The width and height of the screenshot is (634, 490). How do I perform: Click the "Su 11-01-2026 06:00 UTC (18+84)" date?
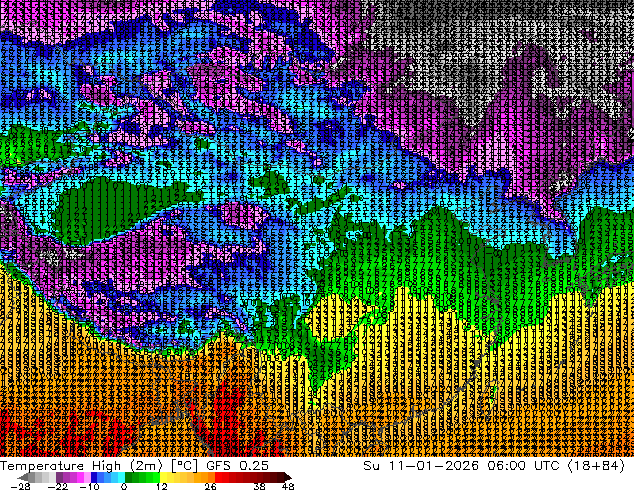click(x=494, y=466)
